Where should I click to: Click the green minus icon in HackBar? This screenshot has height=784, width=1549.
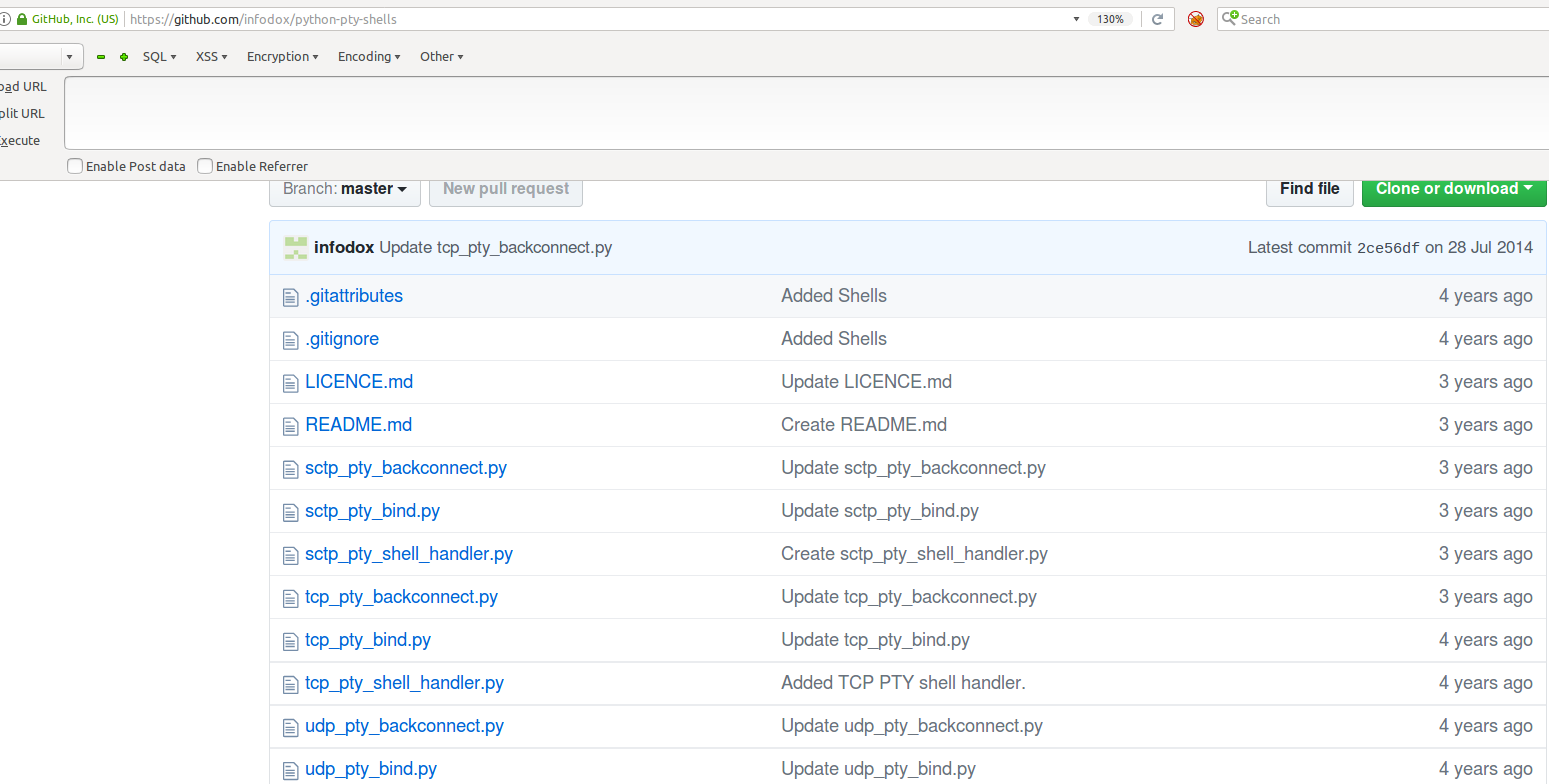pos(101,57)
